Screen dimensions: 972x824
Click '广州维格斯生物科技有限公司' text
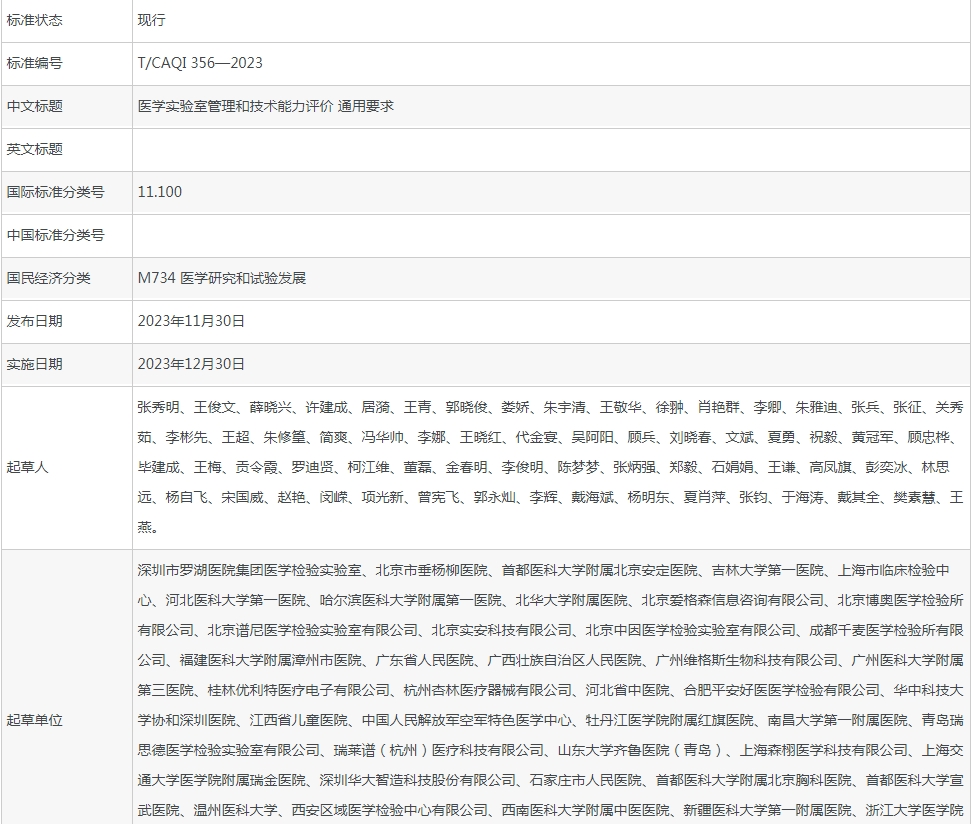click(x=746, y=660)
